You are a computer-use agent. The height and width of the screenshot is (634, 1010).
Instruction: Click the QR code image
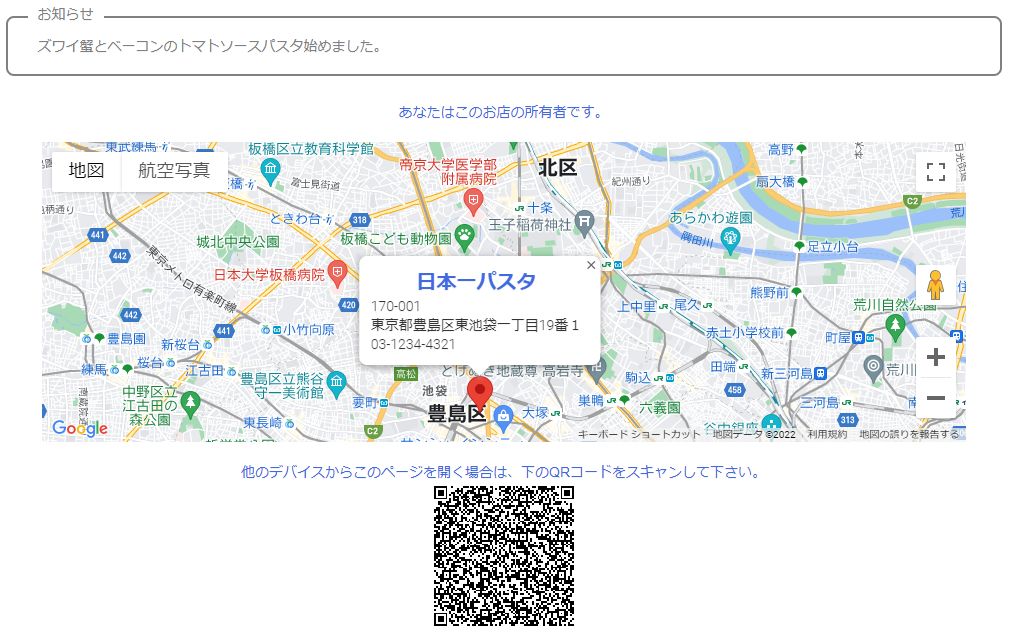(x=504, y=556)
